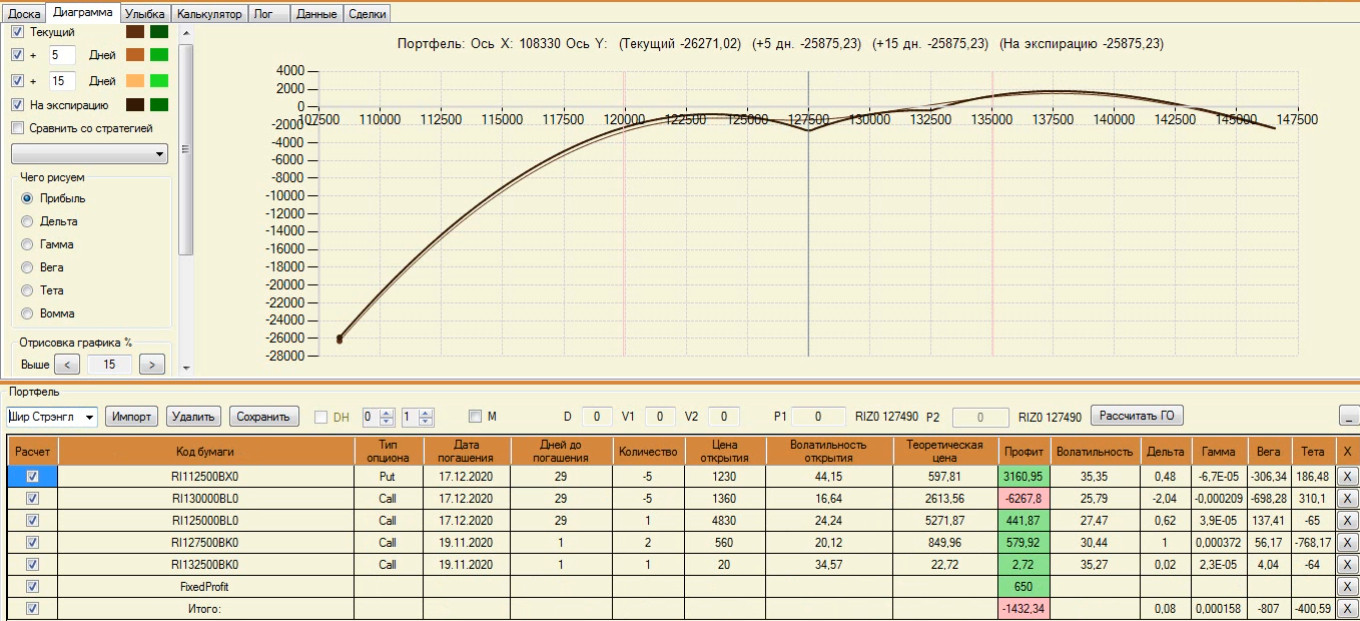Click the V2 value field
1360x621 pixels.
(724, 416)
